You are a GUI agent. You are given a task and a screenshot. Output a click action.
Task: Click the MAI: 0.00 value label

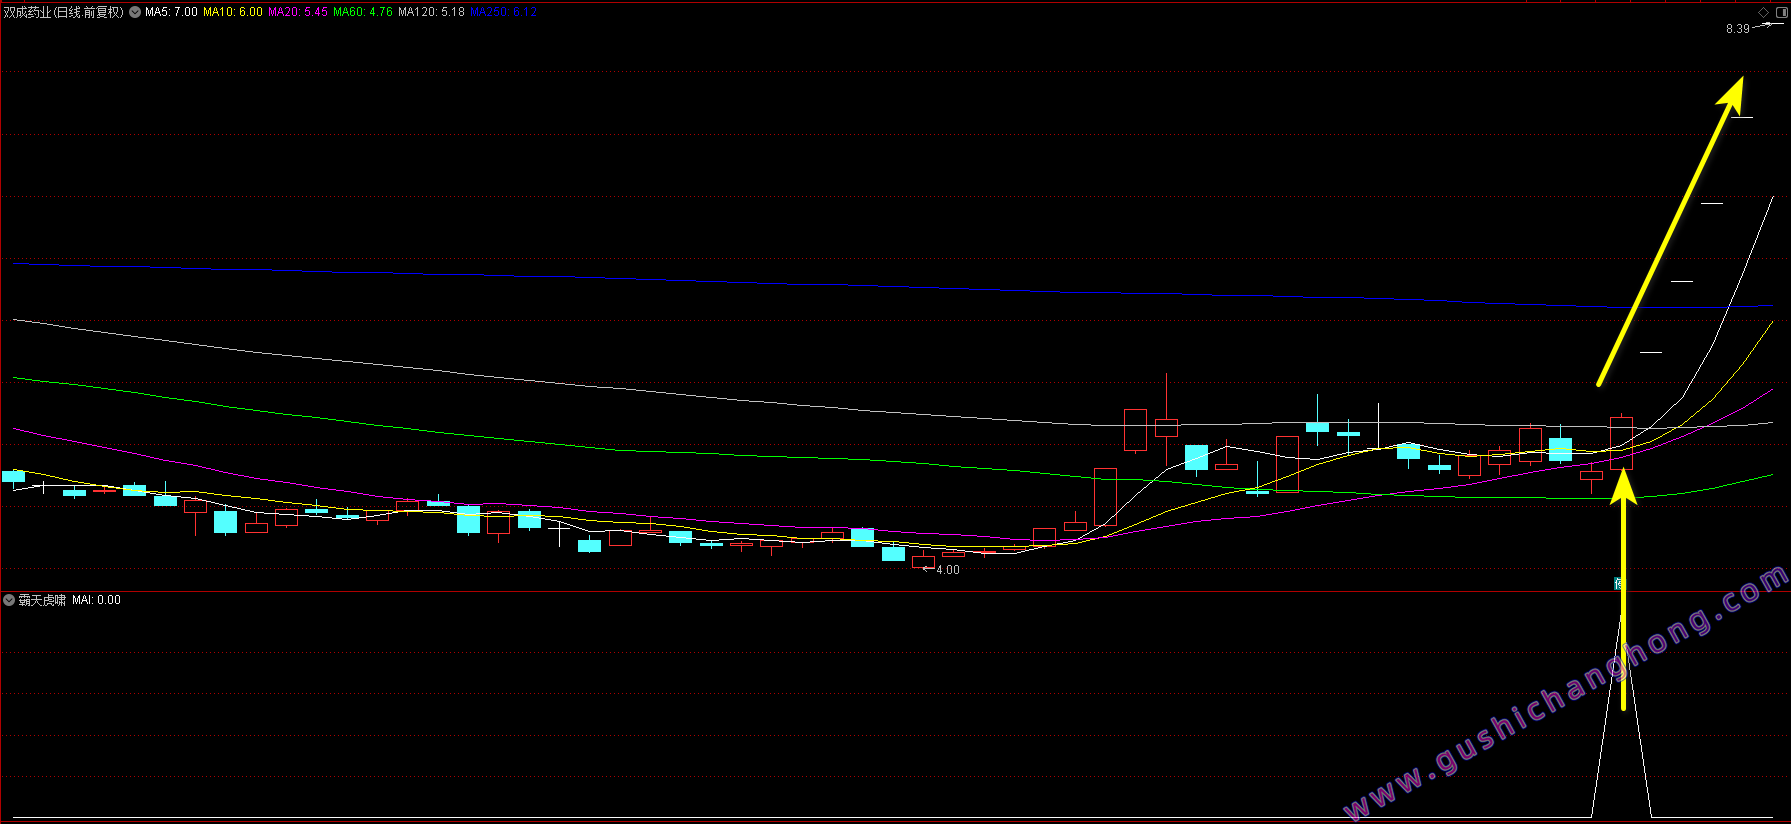96,600
